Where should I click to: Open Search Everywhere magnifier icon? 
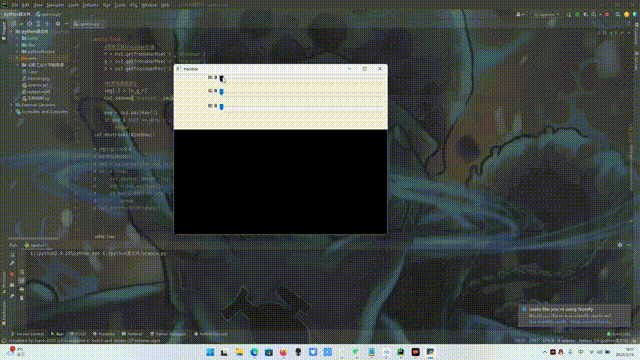[x=618, y=15]
